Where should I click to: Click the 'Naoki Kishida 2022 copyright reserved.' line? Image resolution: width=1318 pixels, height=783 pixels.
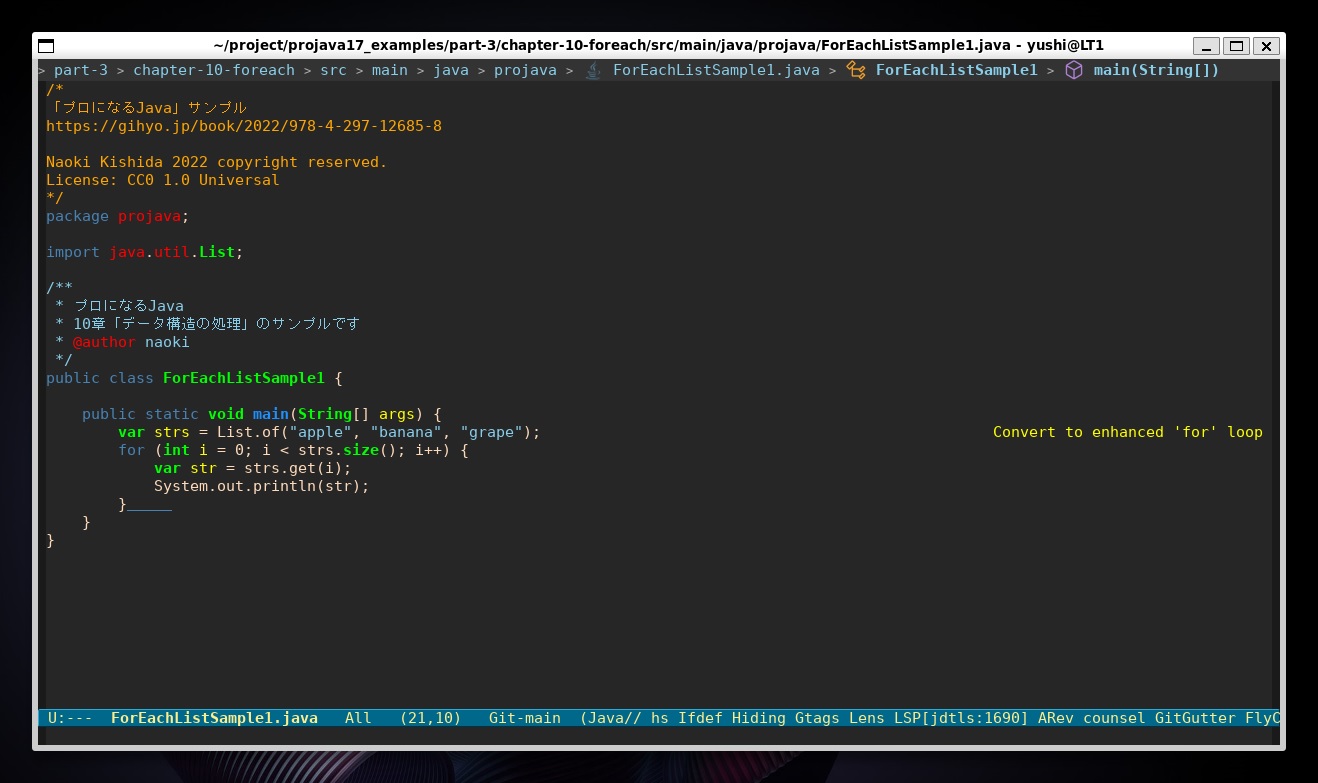click(216, 162)
